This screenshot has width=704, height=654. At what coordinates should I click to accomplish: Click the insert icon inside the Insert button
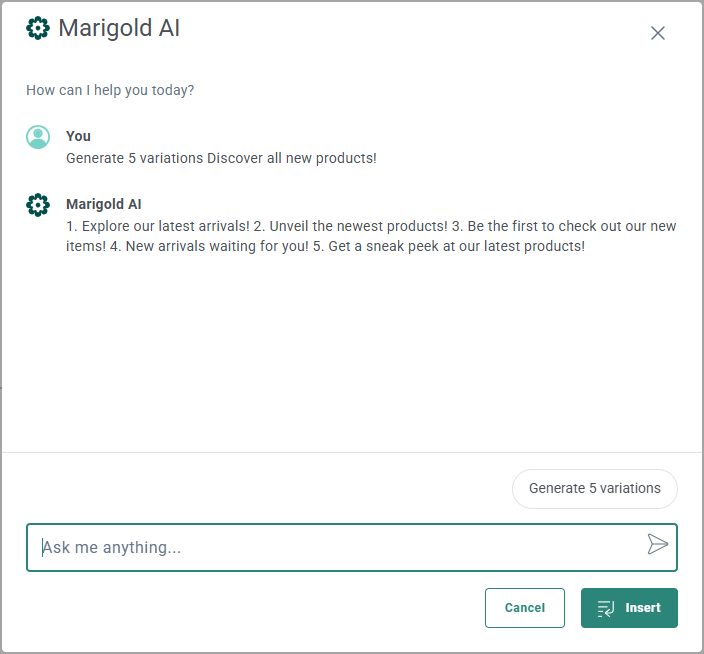(605, 608)
